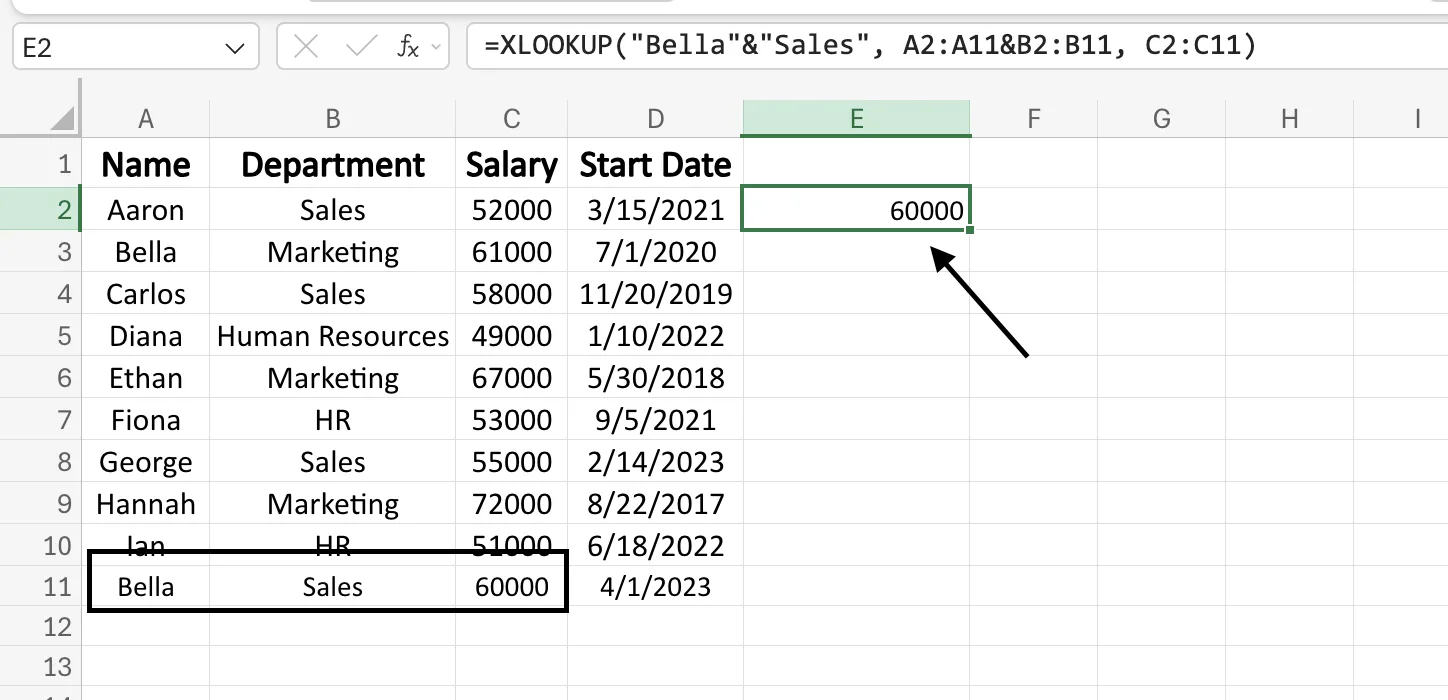Select column E header
1448x700 pixels.
coord(856,119)
